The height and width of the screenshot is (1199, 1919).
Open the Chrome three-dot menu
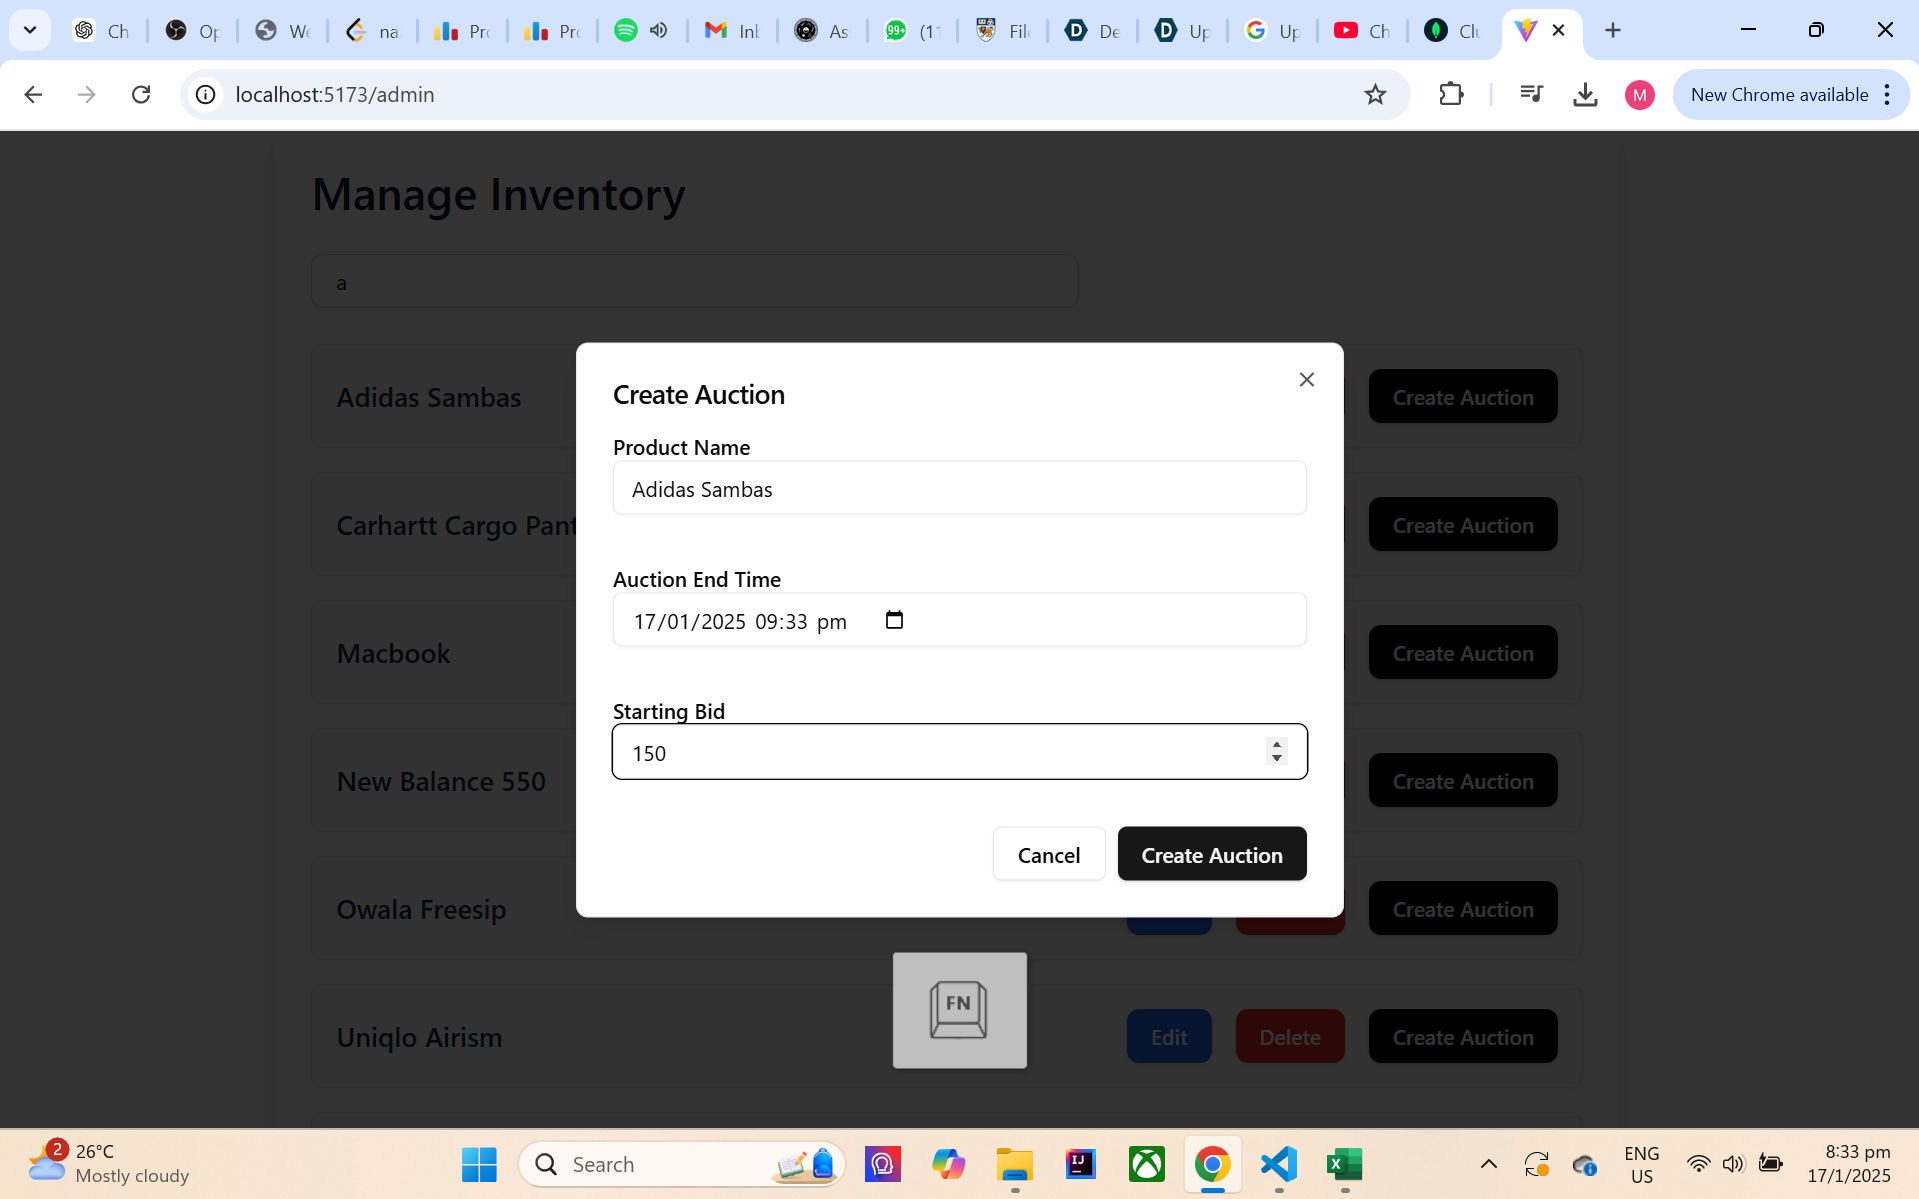[x=1887, y=94]
